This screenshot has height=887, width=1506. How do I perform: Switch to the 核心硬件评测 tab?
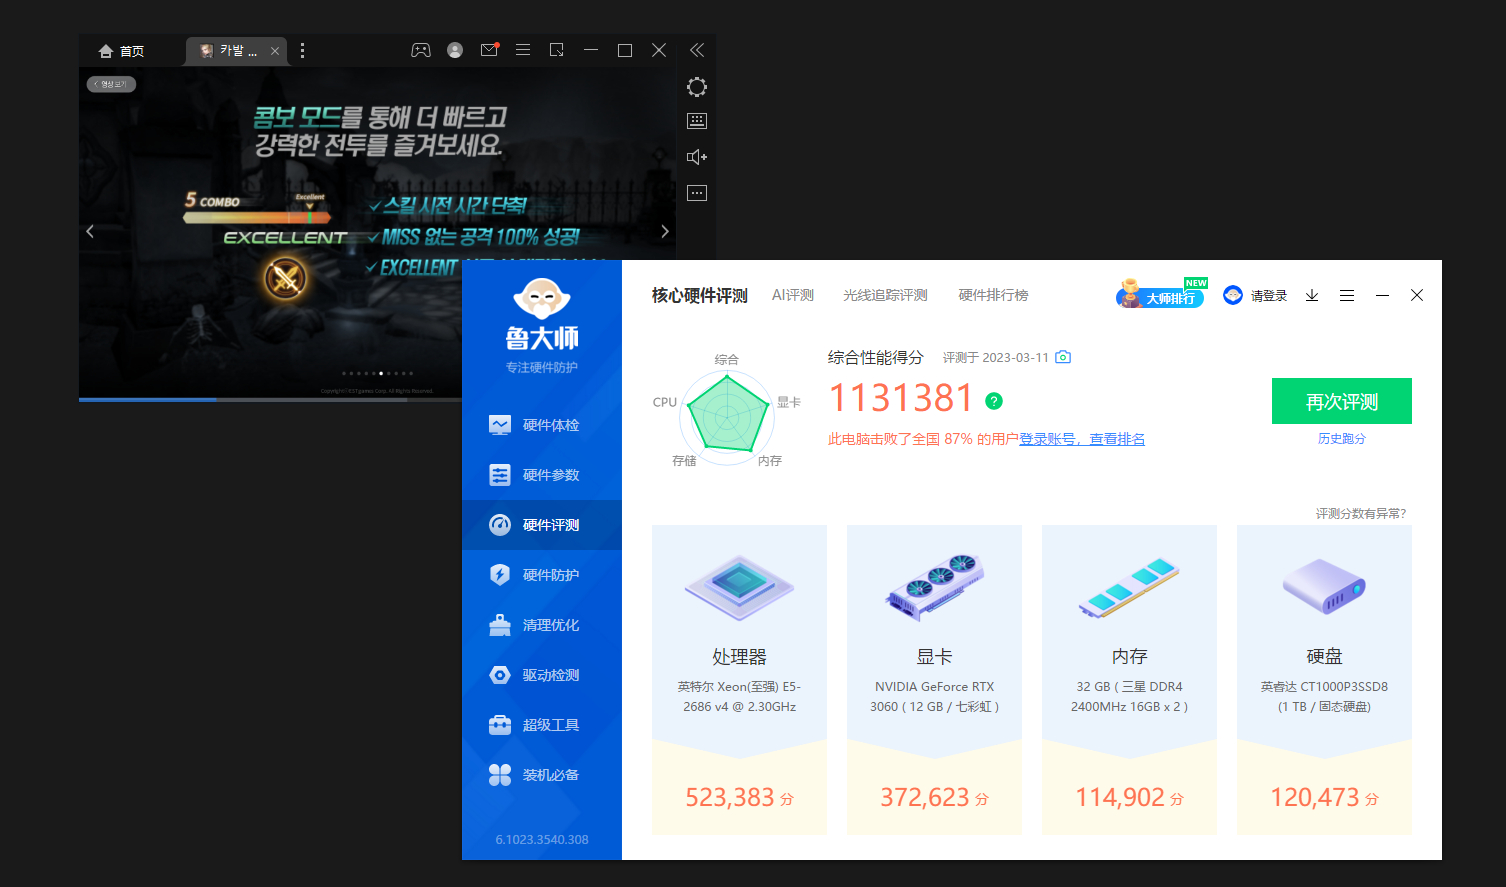coord(700,295)
